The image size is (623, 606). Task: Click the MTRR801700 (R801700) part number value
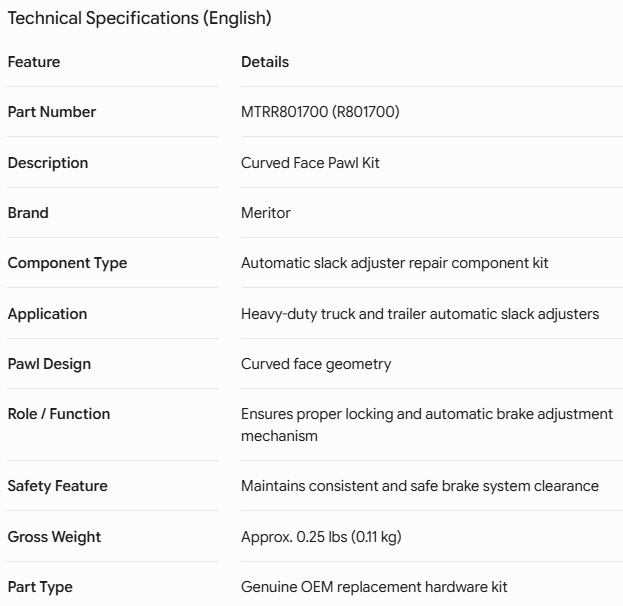pos(320,112)
